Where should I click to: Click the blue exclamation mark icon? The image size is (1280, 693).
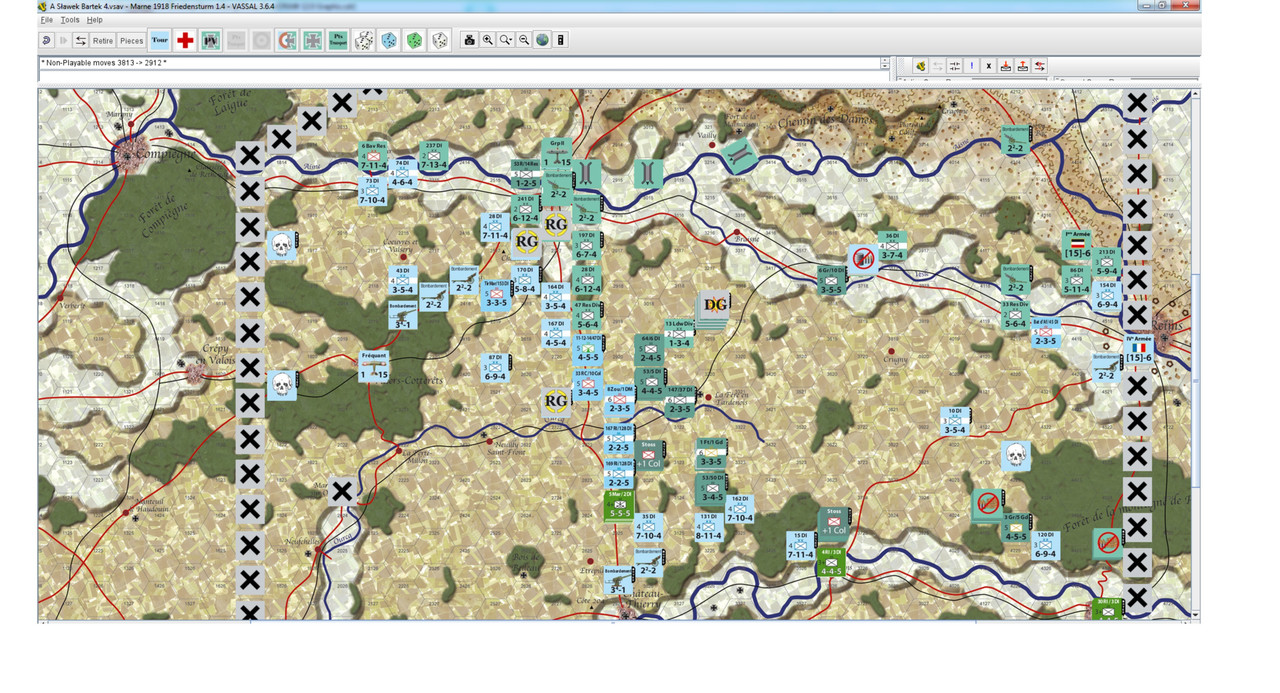pyautogui.click(x=971, y=66)
